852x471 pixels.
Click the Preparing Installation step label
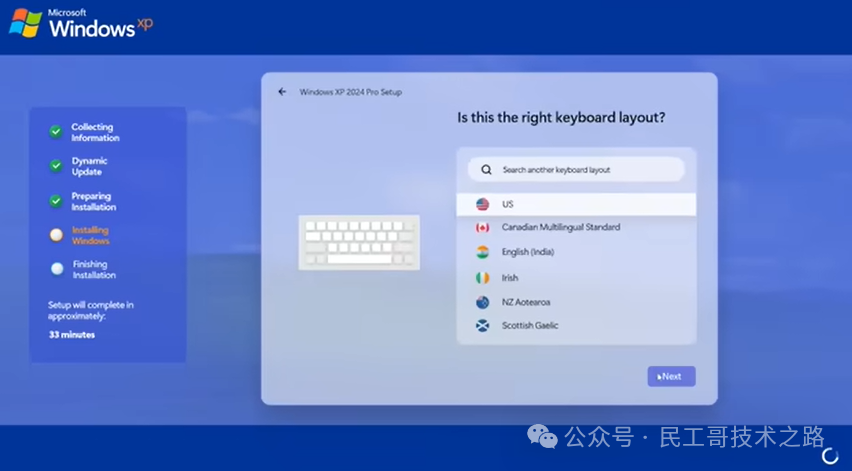93,202
